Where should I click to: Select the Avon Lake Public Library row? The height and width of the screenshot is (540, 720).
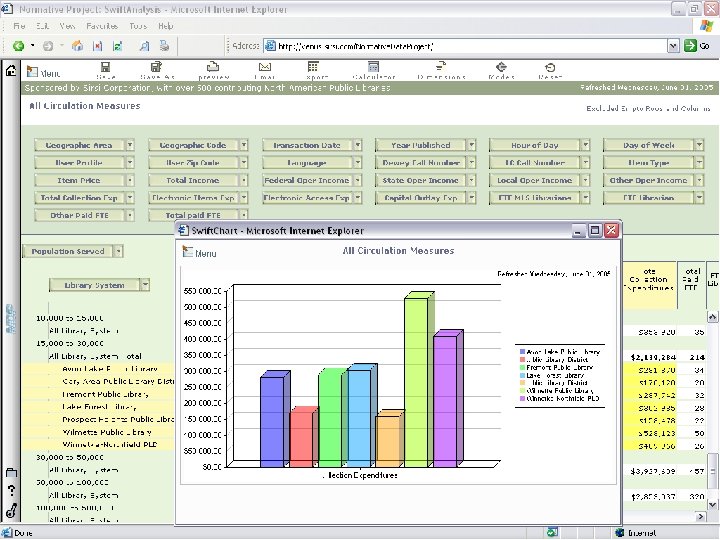[110, 369]
